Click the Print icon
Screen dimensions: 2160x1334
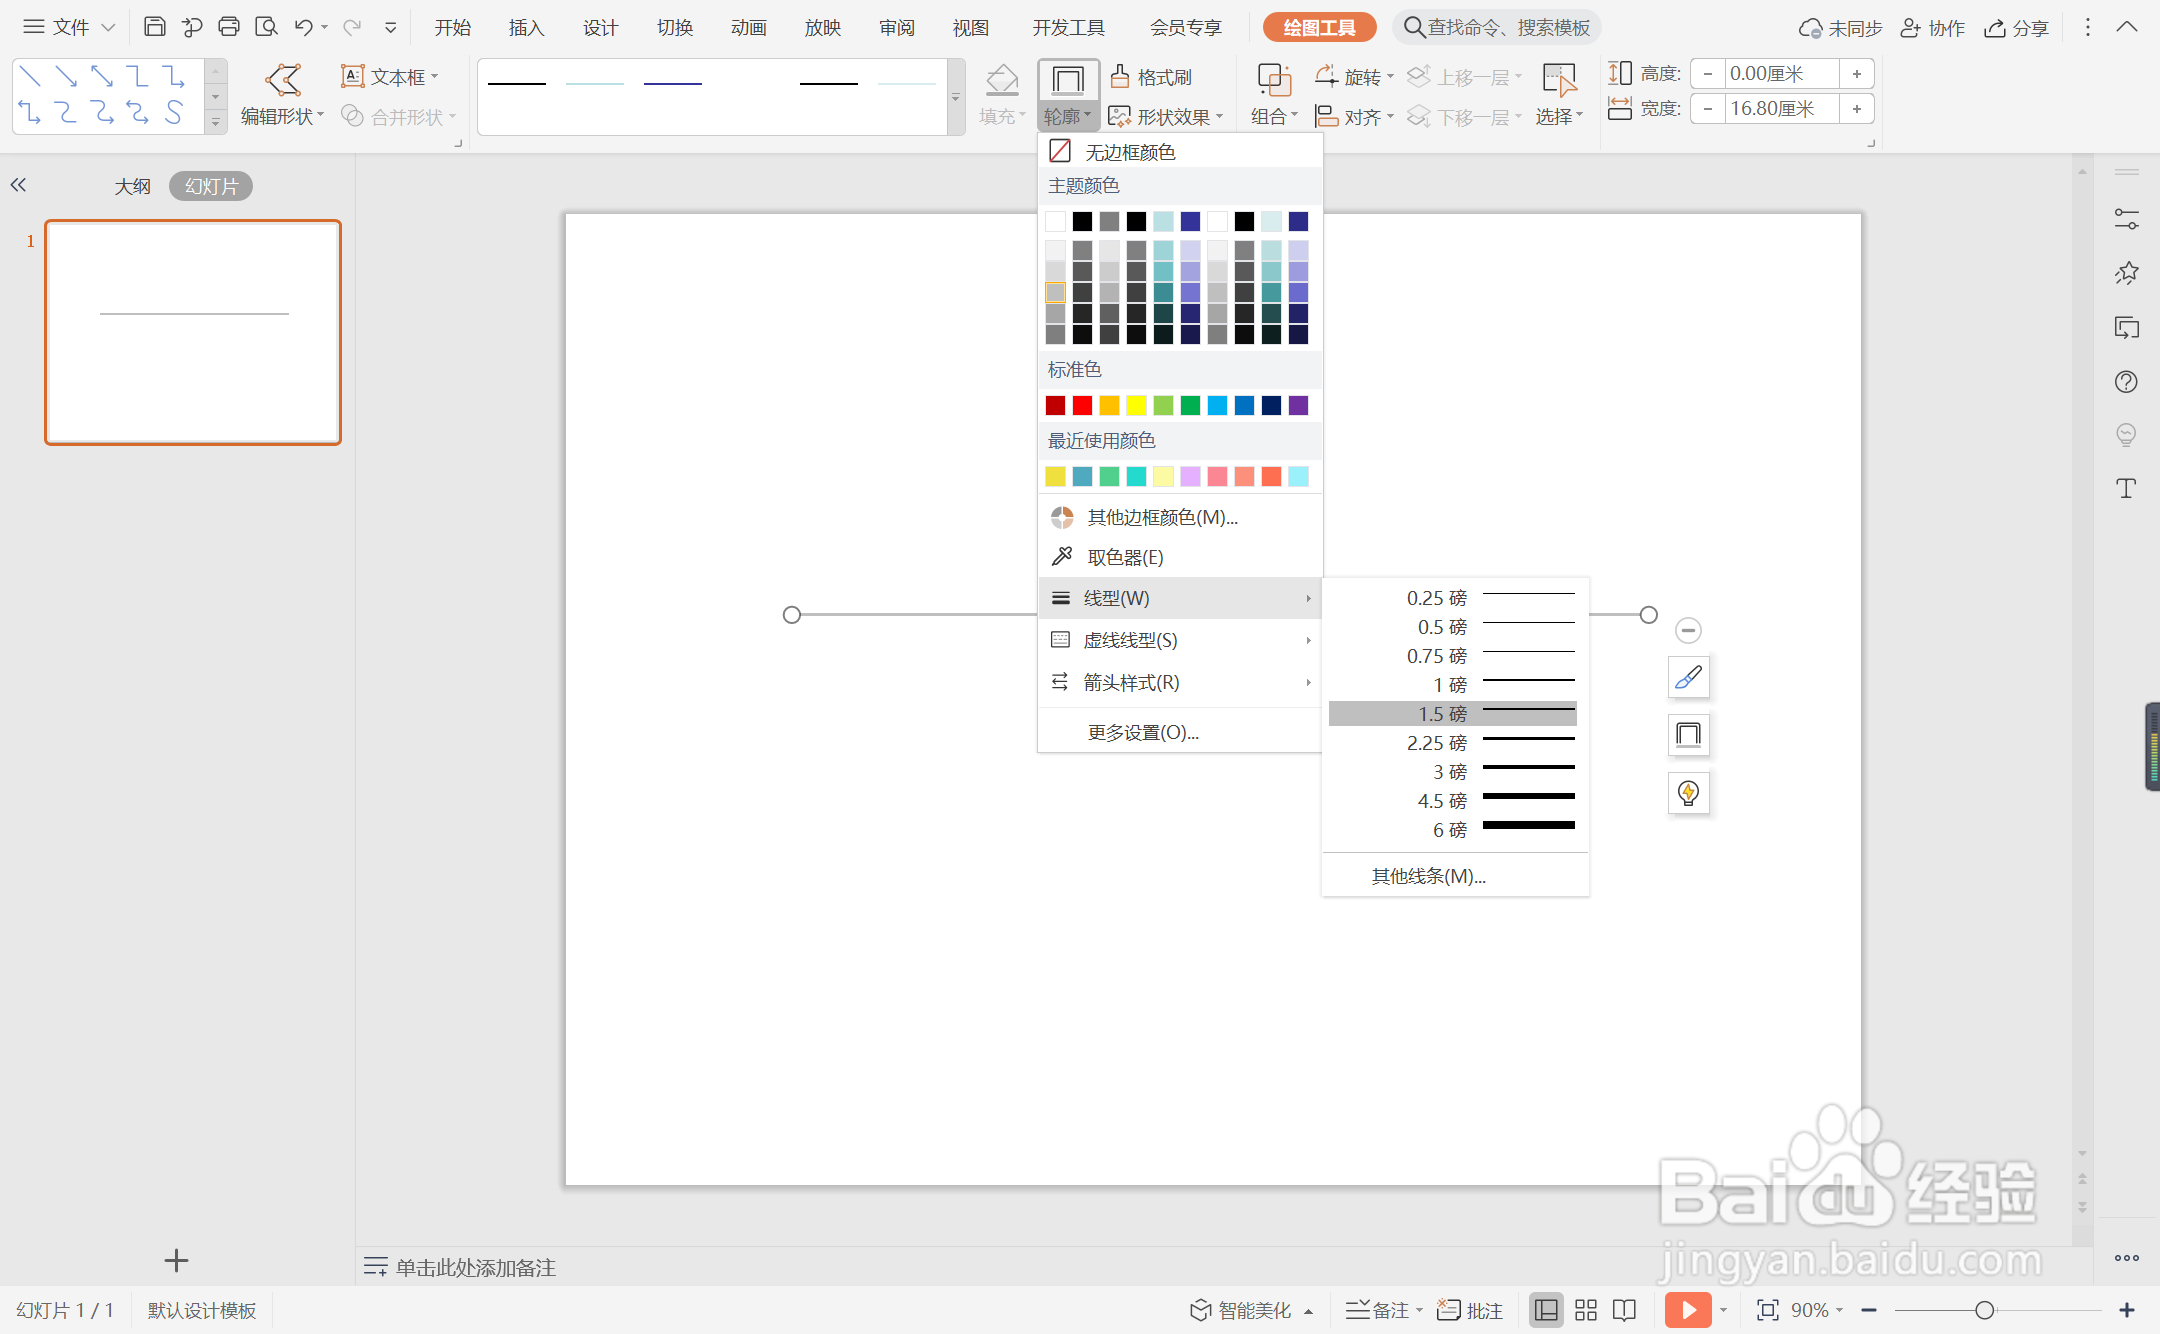[229, 27]
